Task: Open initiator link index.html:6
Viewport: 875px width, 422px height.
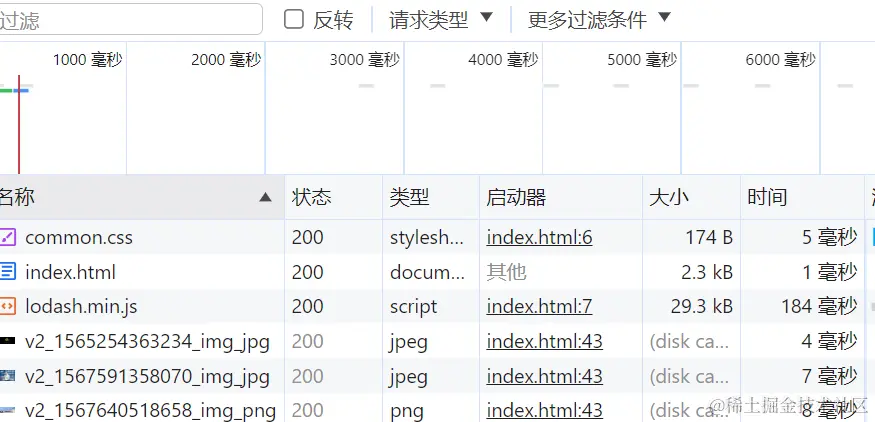Action: 539,238
